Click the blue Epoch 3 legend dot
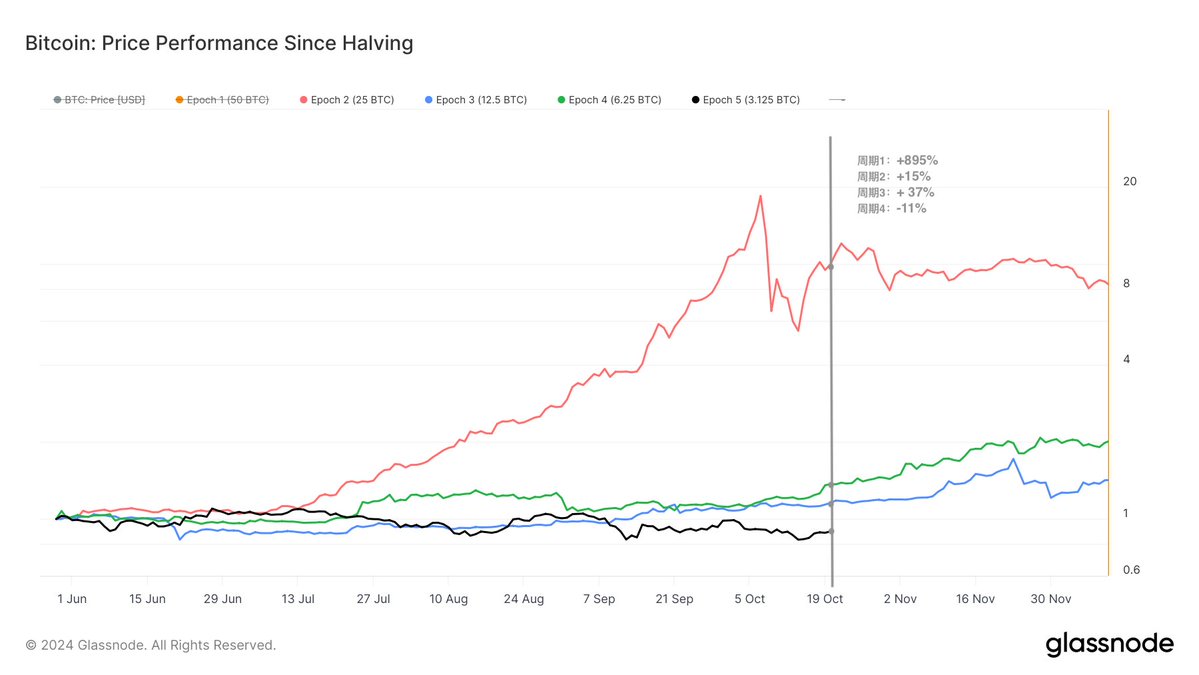Viewport: 1199px width, 675px height. point(430,100)
